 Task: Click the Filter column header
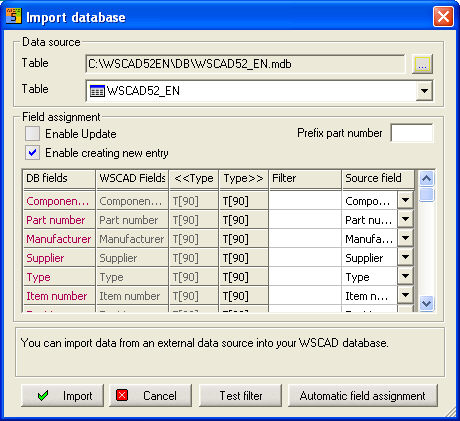tap(305, 178)
